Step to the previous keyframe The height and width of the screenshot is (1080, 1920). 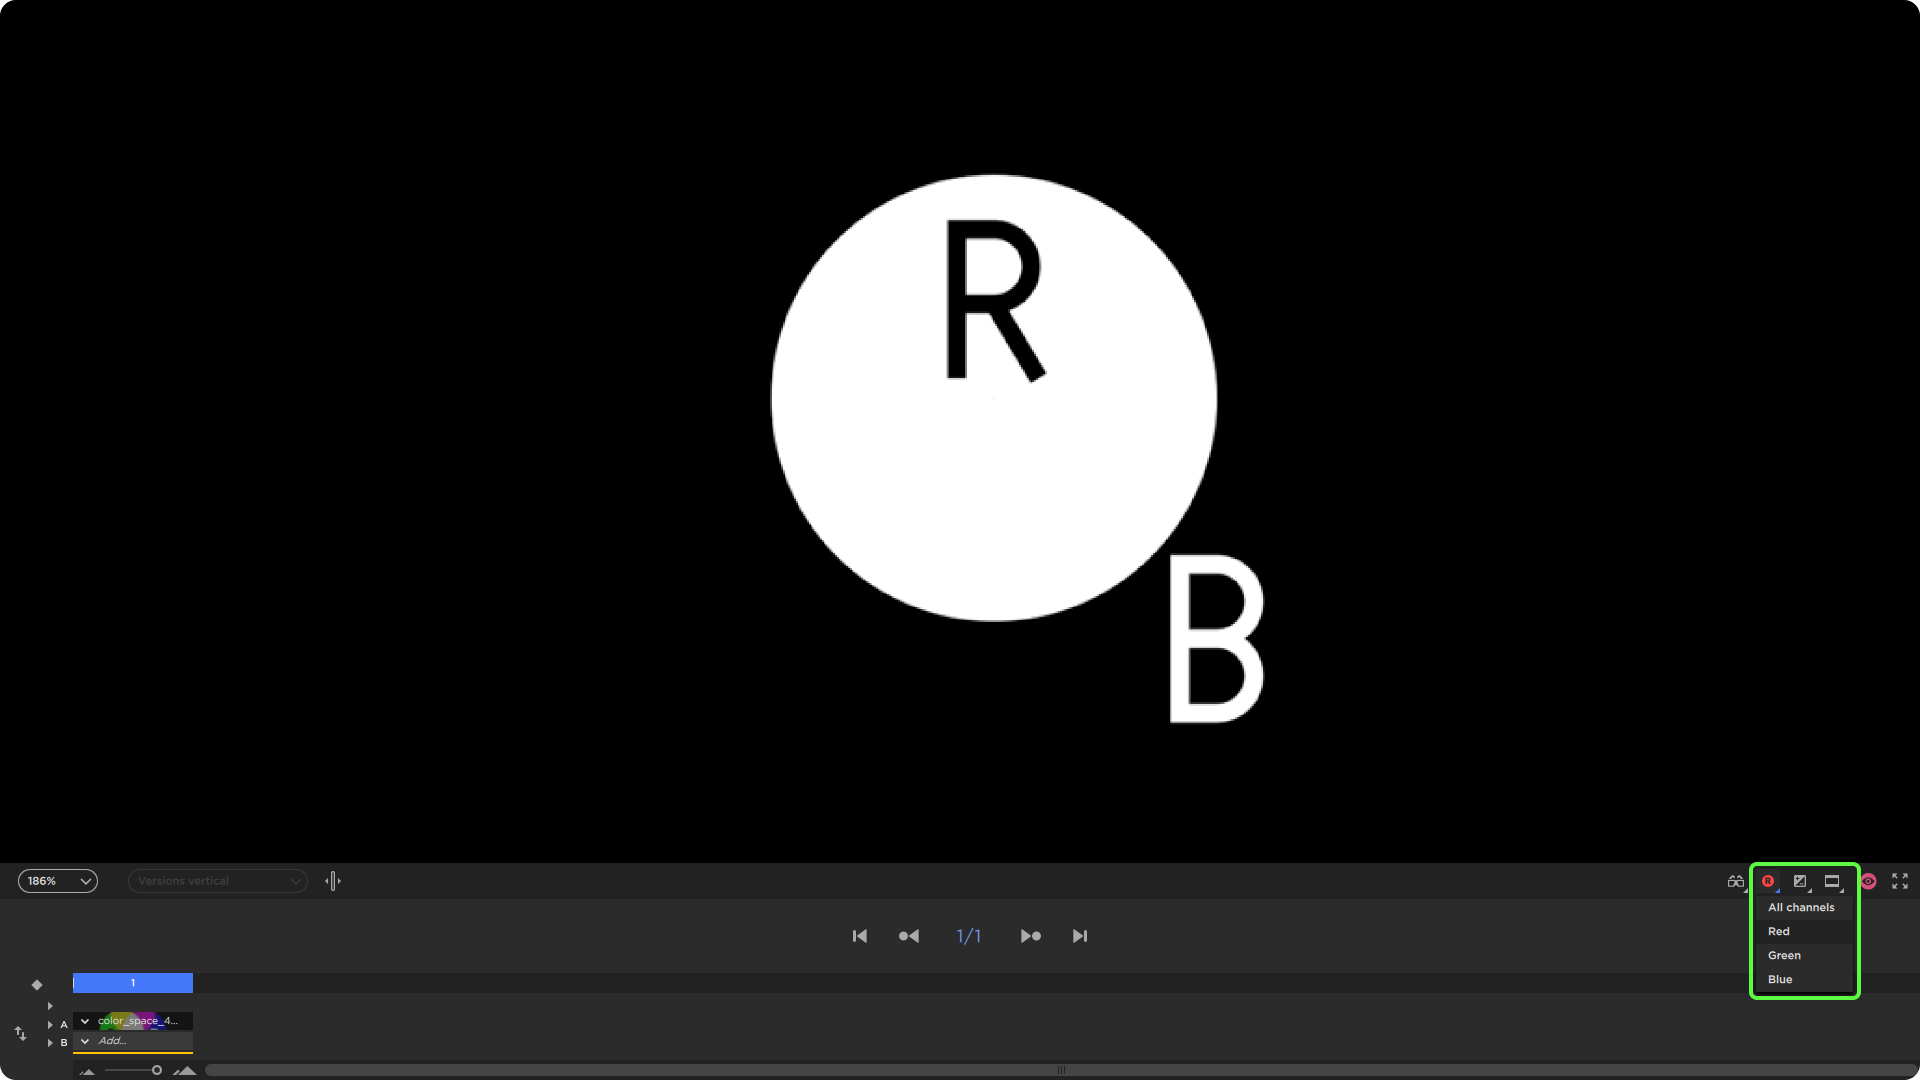(909, 936)
